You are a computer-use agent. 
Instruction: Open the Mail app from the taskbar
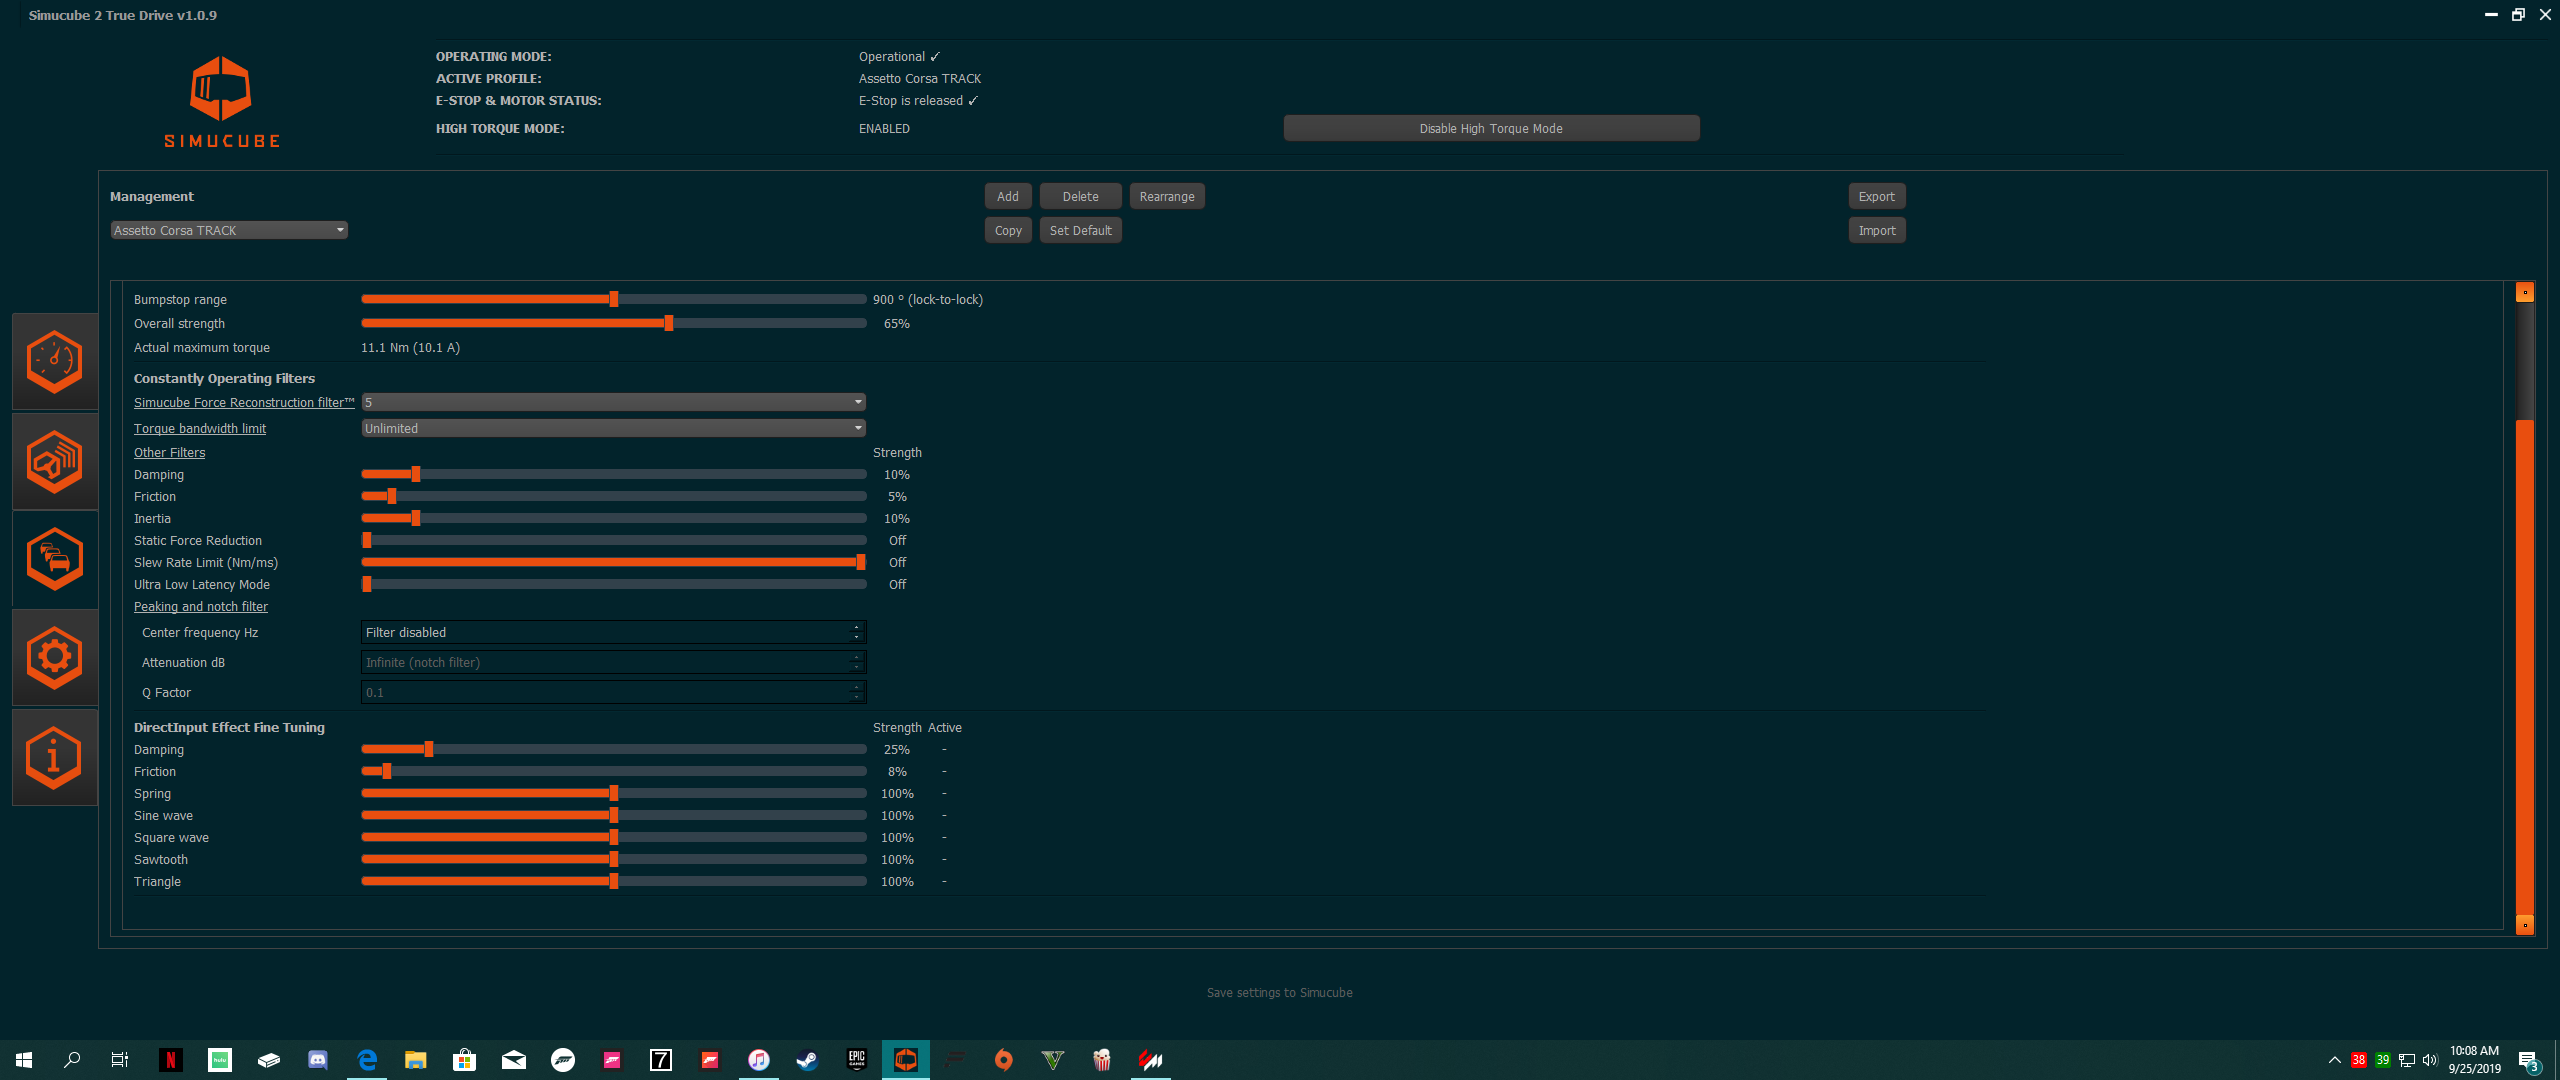[514, 1060]
